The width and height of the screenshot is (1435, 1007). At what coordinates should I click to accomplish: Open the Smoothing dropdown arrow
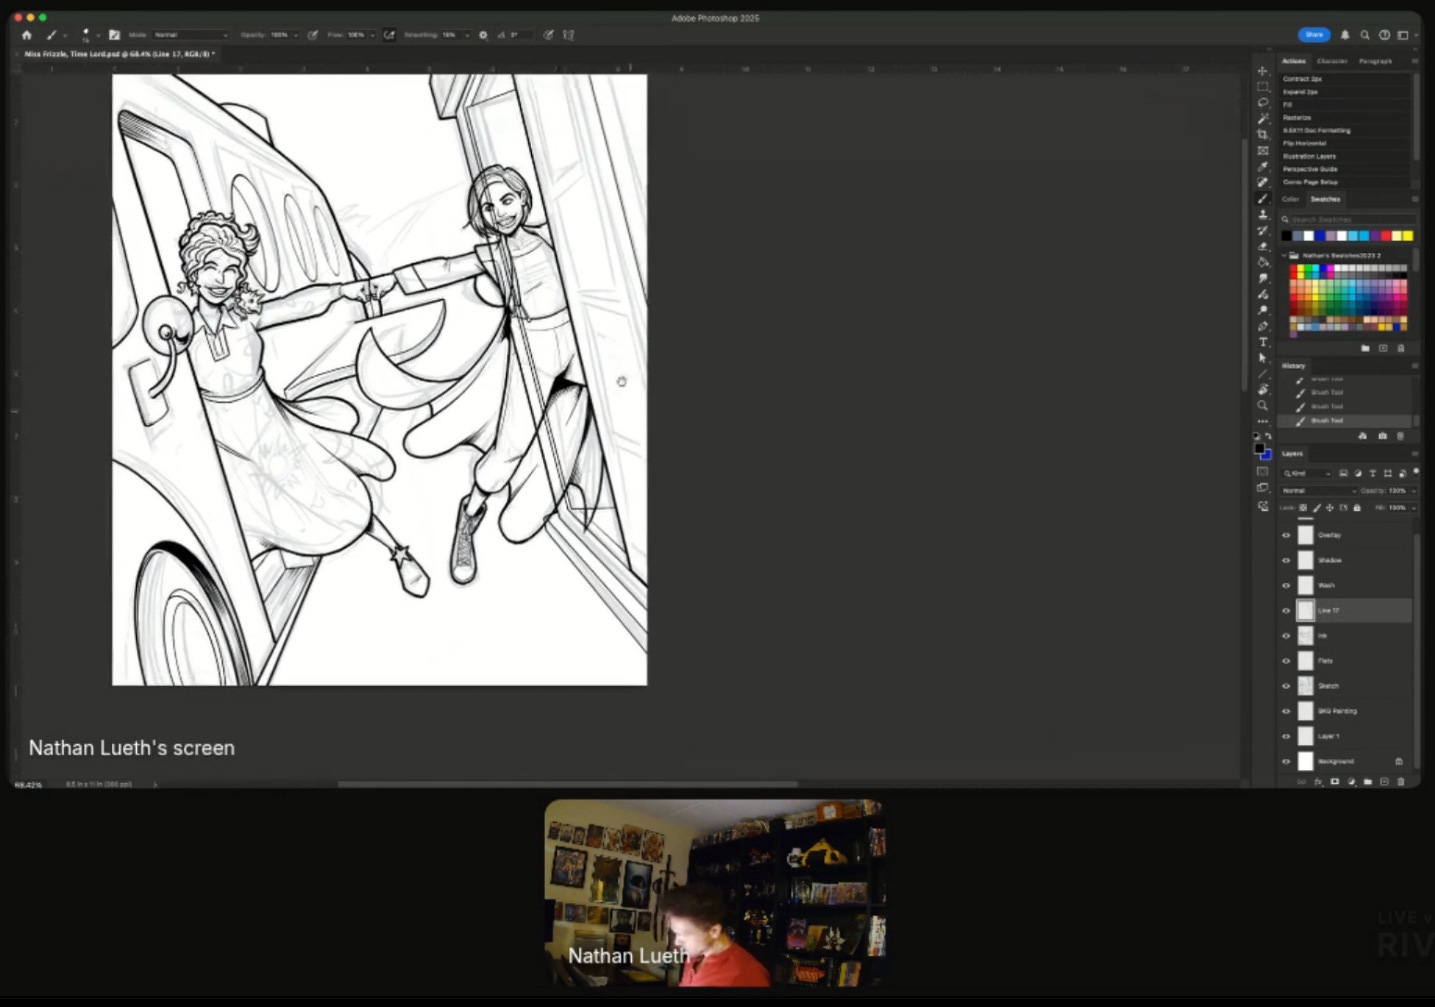coord(466,35)
